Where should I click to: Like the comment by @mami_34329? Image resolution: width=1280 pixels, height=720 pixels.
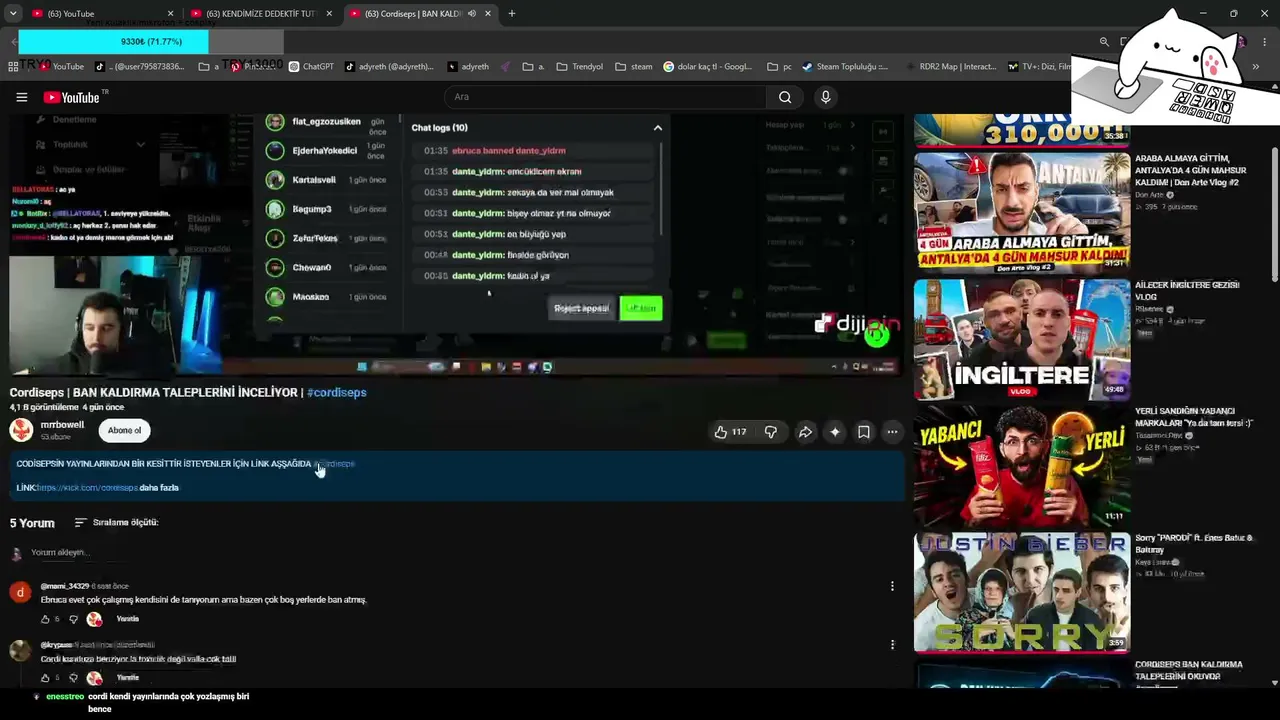pyautogui.click(x=45, y=619)
